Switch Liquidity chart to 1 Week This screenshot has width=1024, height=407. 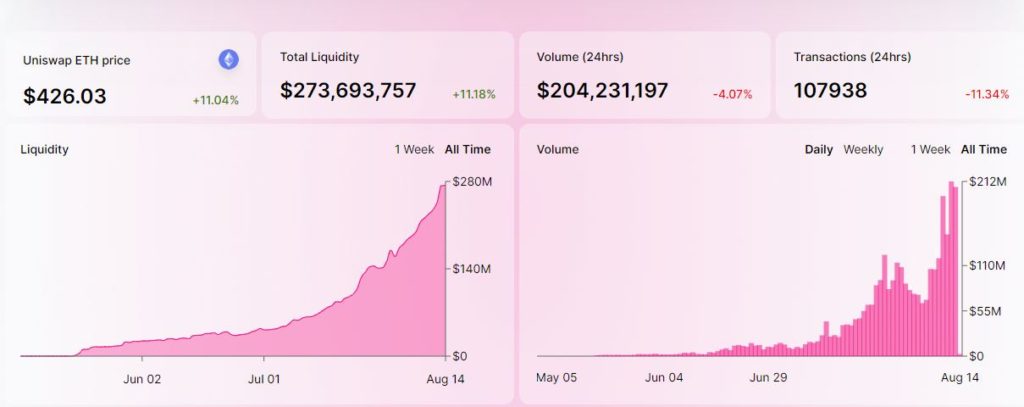[414, 149]
